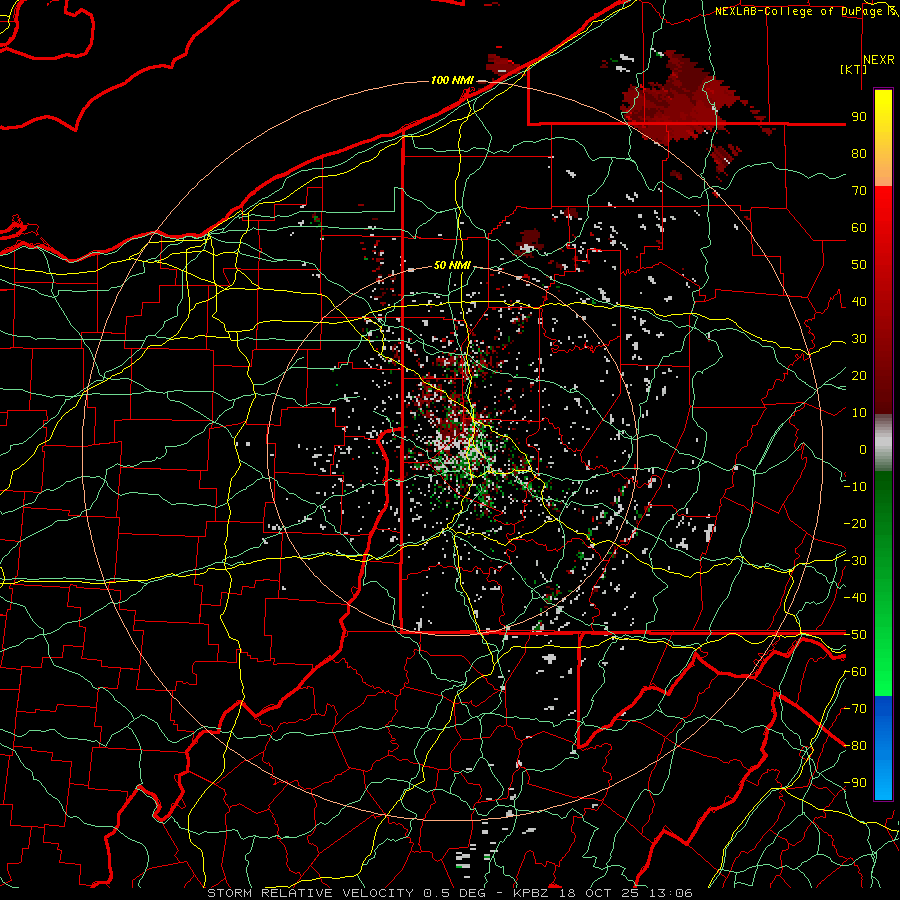Click the 100 NMI range ring label
900x900 pixels.
[x=452, y=80]
